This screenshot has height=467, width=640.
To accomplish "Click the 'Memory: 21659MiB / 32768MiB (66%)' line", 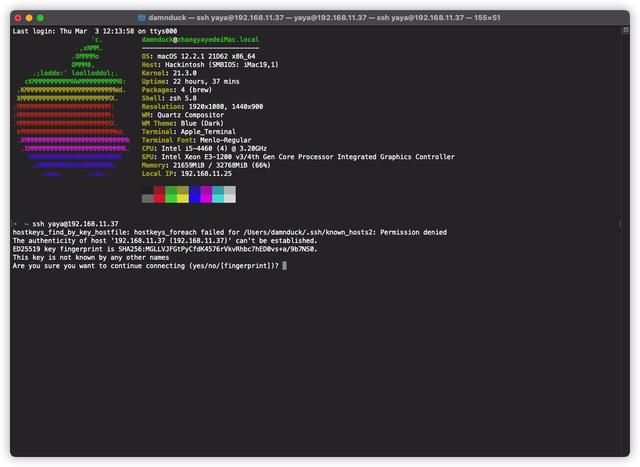I will [206, 165].
